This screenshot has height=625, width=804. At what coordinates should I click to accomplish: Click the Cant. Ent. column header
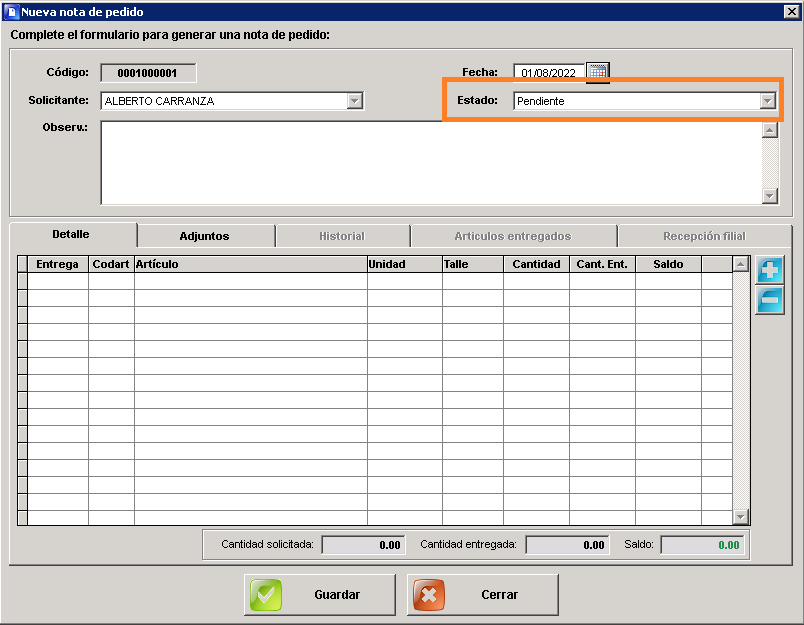point(602,264)
